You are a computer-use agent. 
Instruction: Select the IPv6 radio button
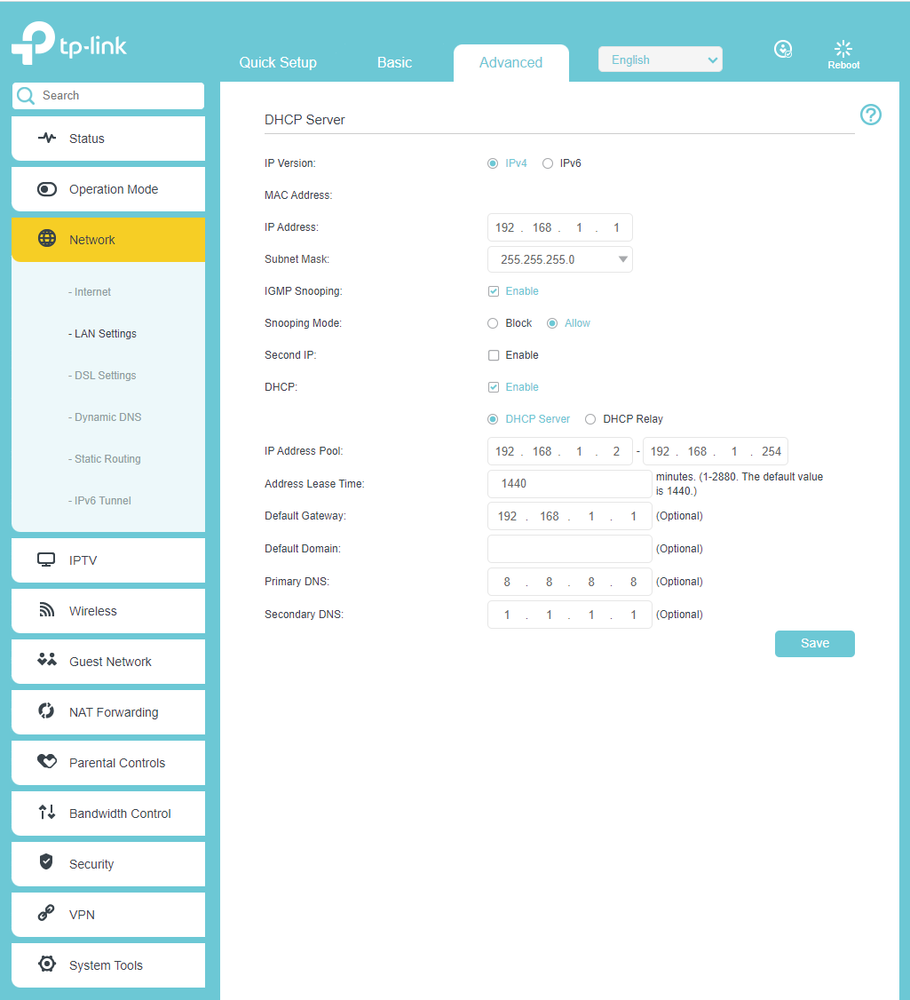click(x=547, y=163)
